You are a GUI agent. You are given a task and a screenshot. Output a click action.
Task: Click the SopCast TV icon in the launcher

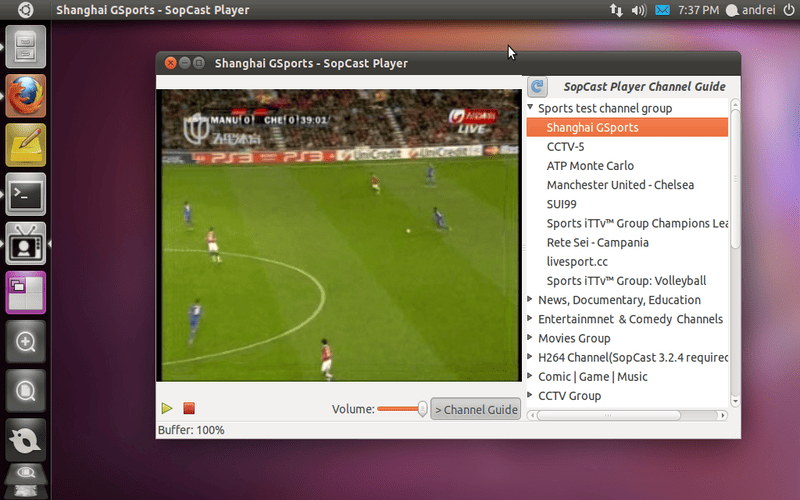click(26, 244)
